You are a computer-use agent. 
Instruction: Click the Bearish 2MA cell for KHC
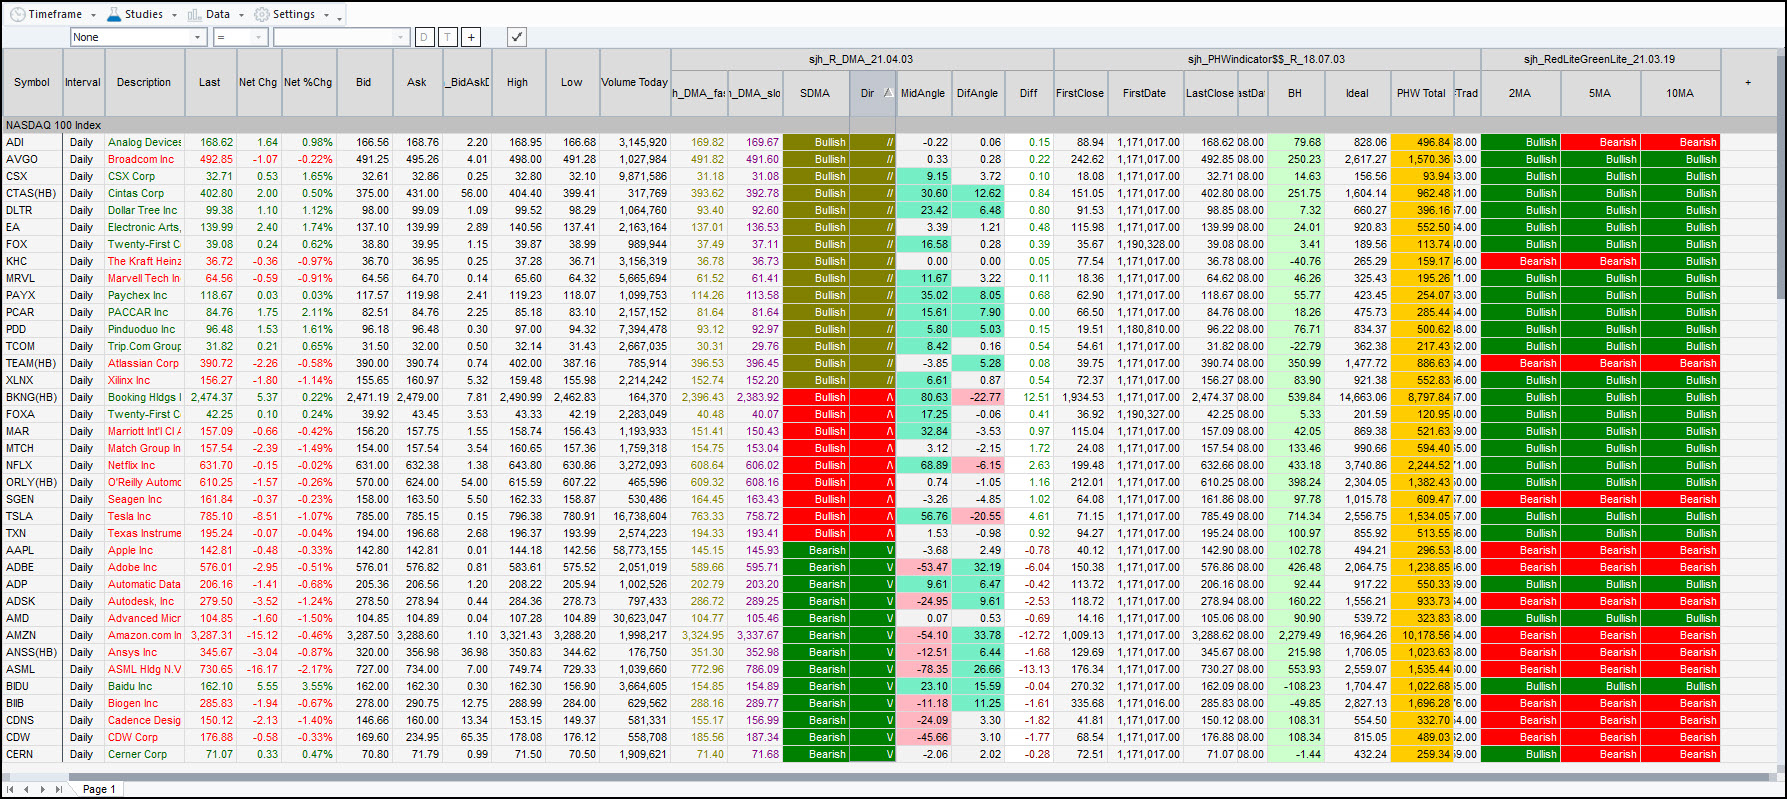coord(1520,261)
